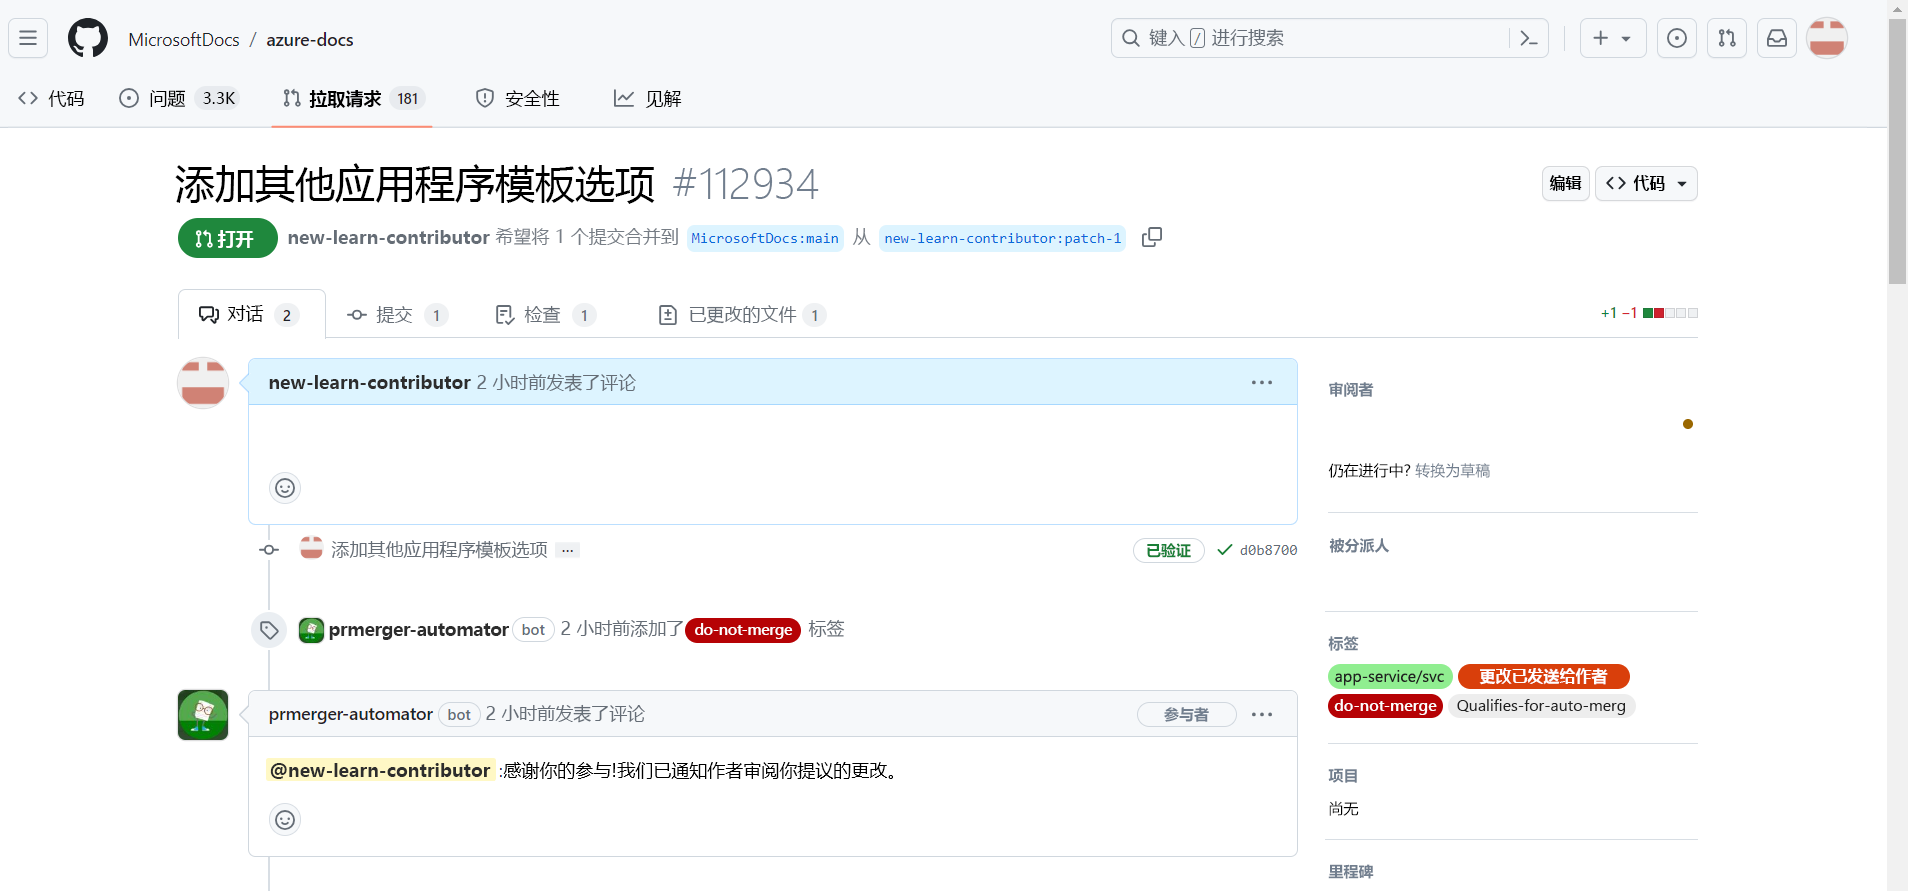Open the 里程碑 milestone section heading
Viewport: 1908px width, 891px height.
1350,872
